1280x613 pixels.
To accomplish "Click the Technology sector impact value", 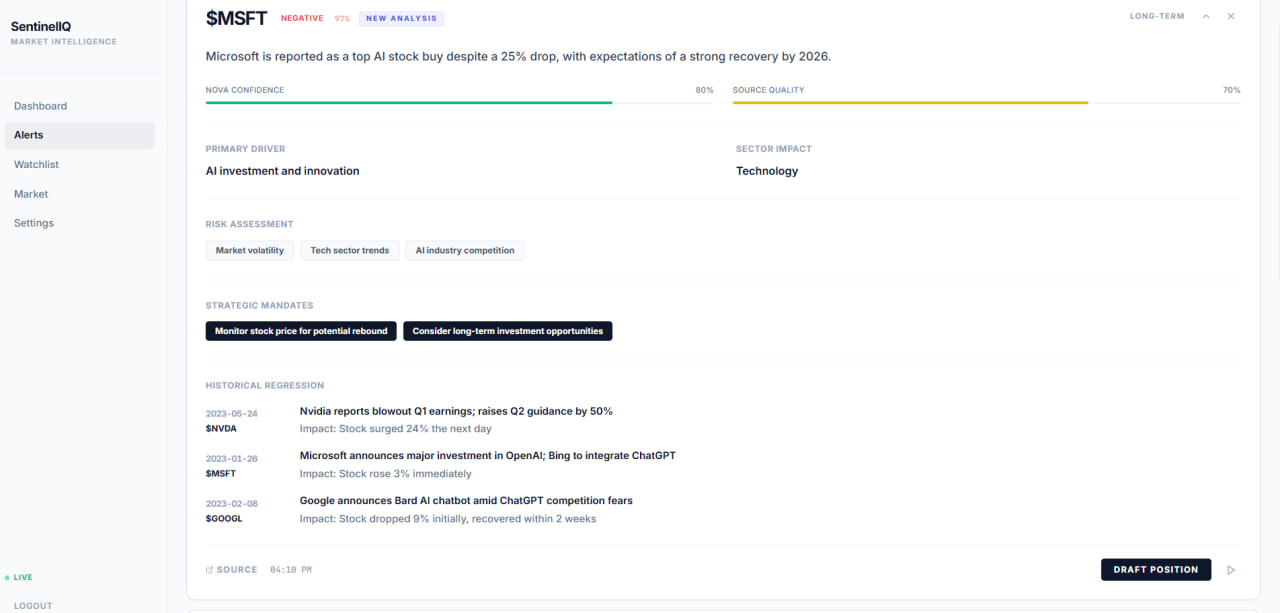I will pyautogui.click(x=767, y=171).
